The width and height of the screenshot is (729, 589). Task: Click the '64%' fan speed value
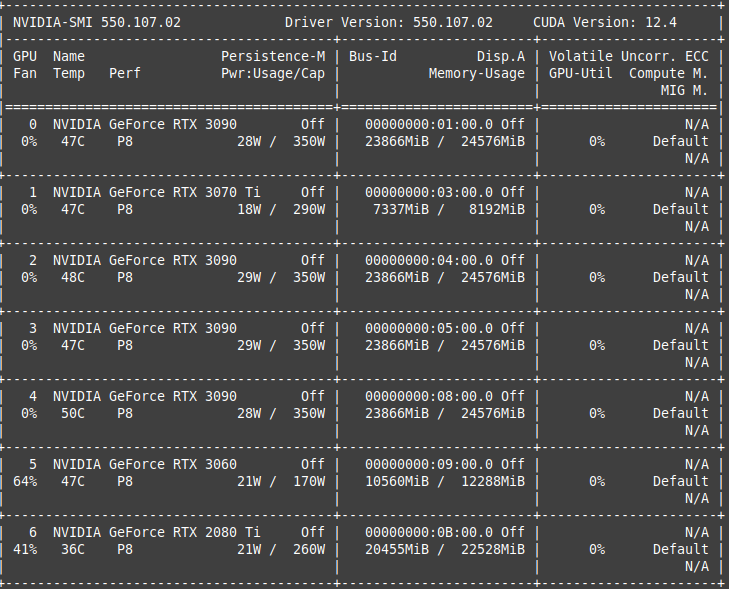tap(25, 482)
